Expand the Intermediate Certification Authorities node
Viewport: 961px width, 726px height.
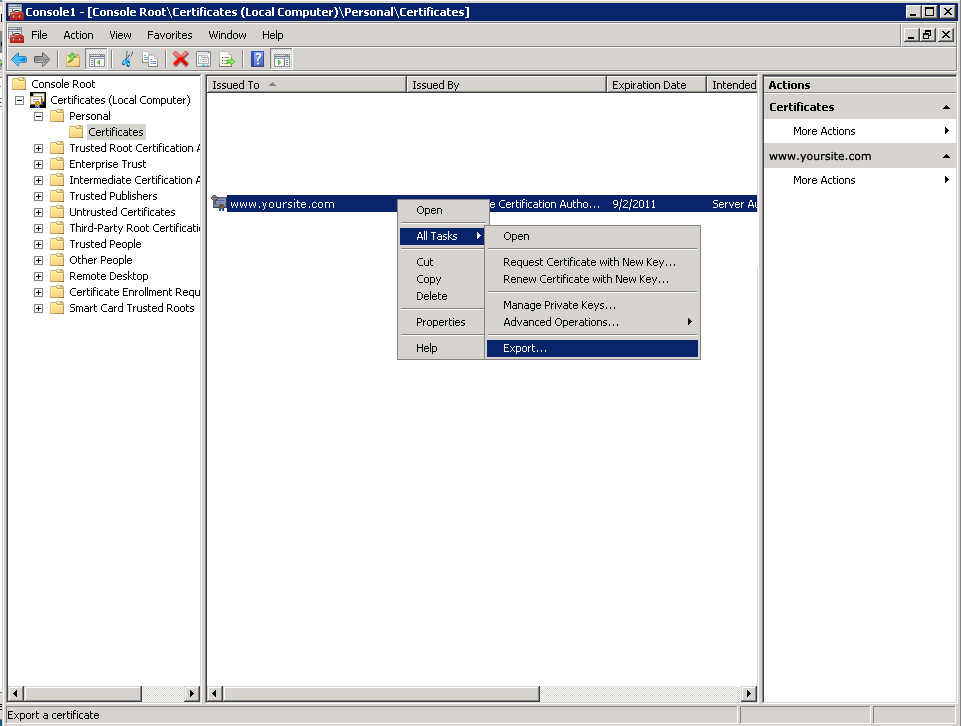coord(39,180)
